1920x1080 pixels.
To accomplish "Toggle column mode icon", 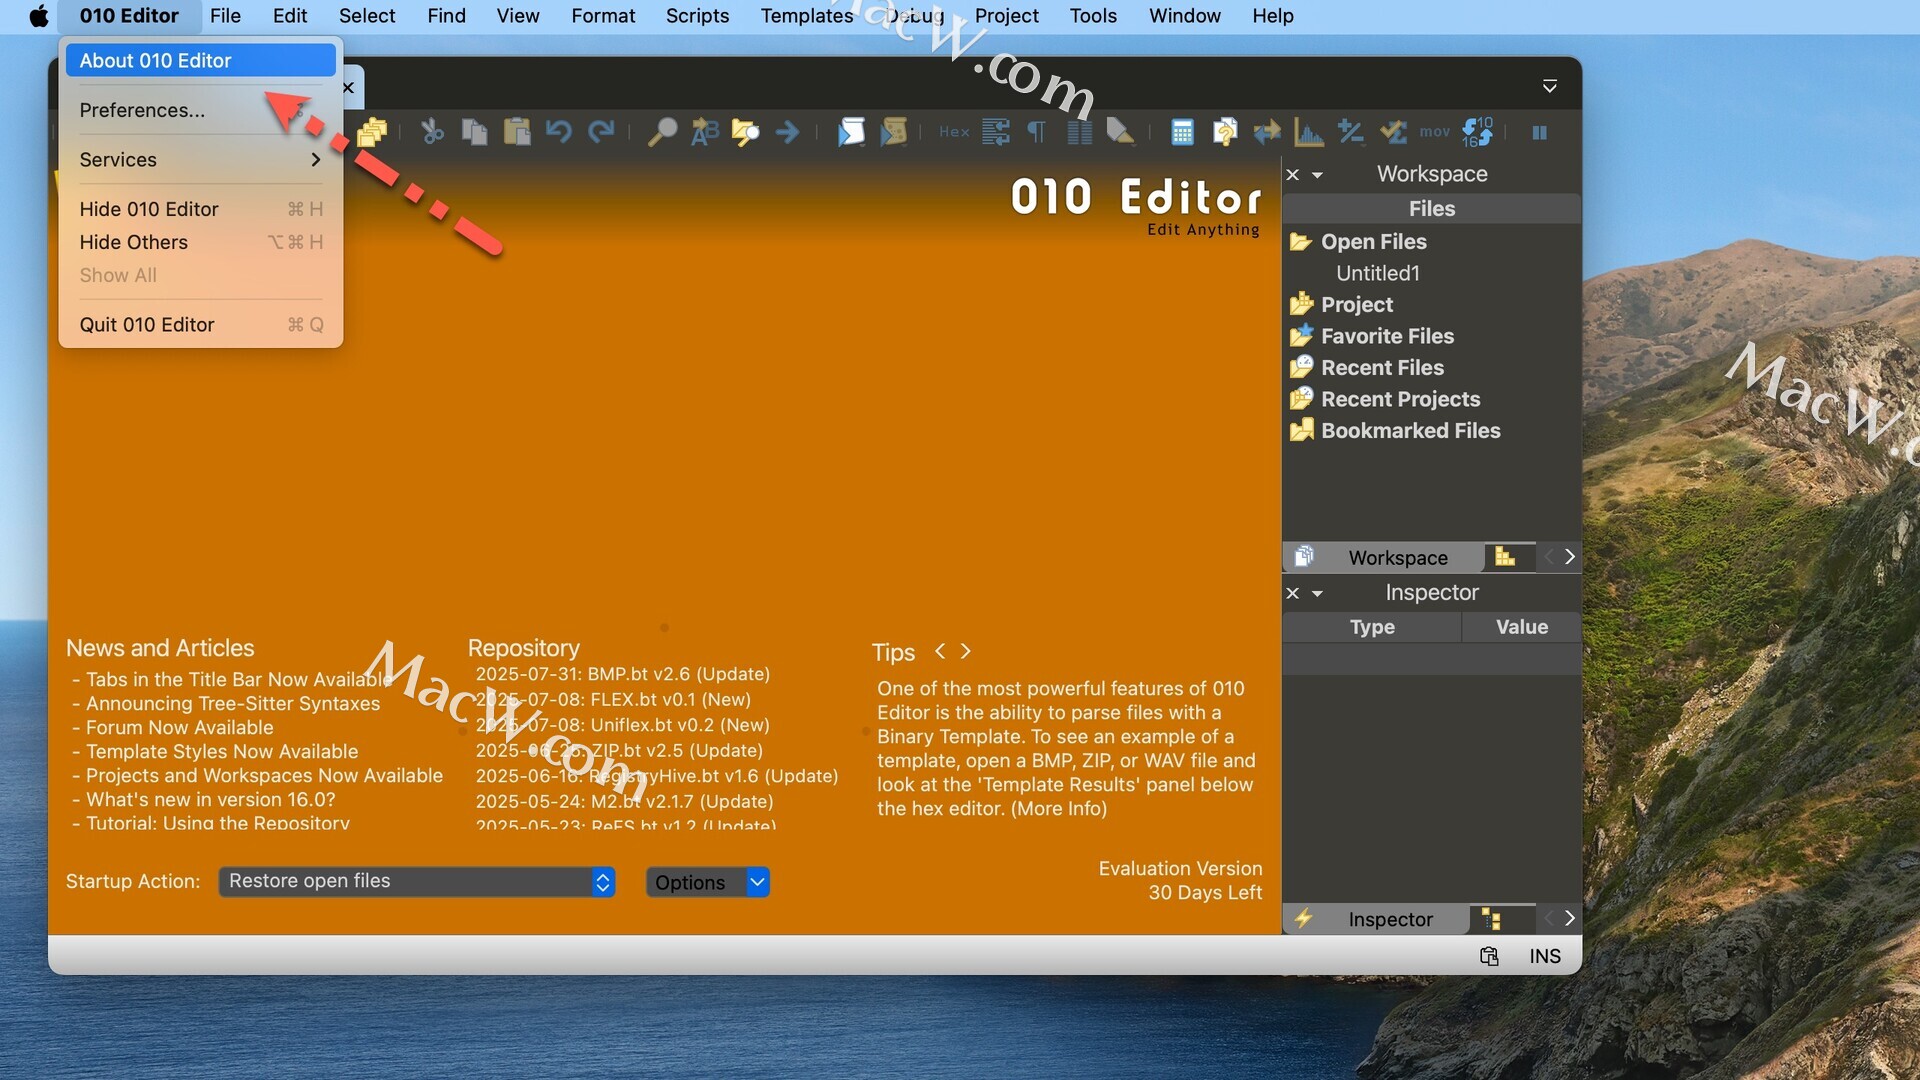I will pyautogui.click(x=1079, y=132).
